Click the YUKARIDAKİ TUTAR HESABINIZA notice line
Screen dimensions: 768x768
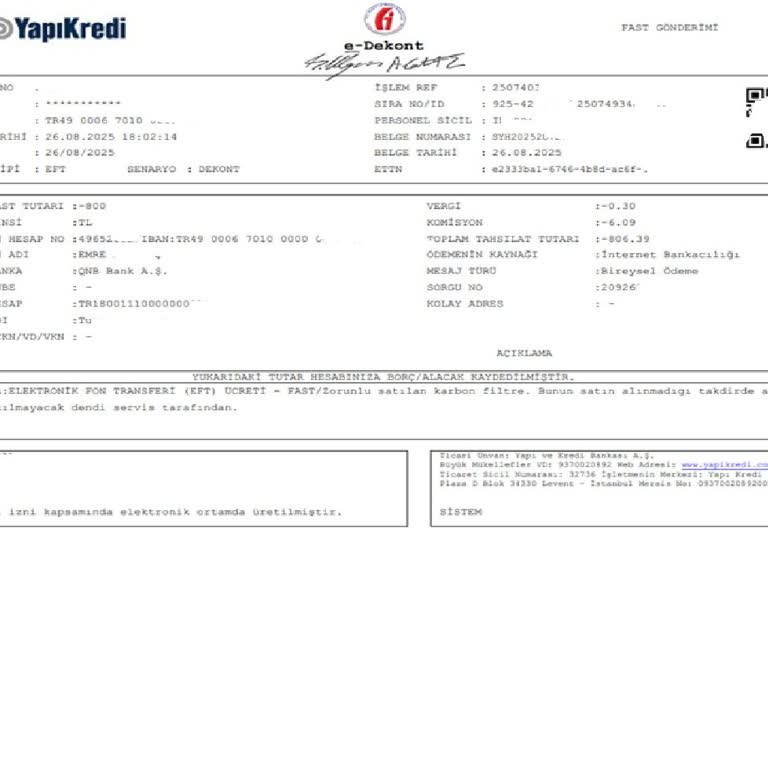(383, 377)
